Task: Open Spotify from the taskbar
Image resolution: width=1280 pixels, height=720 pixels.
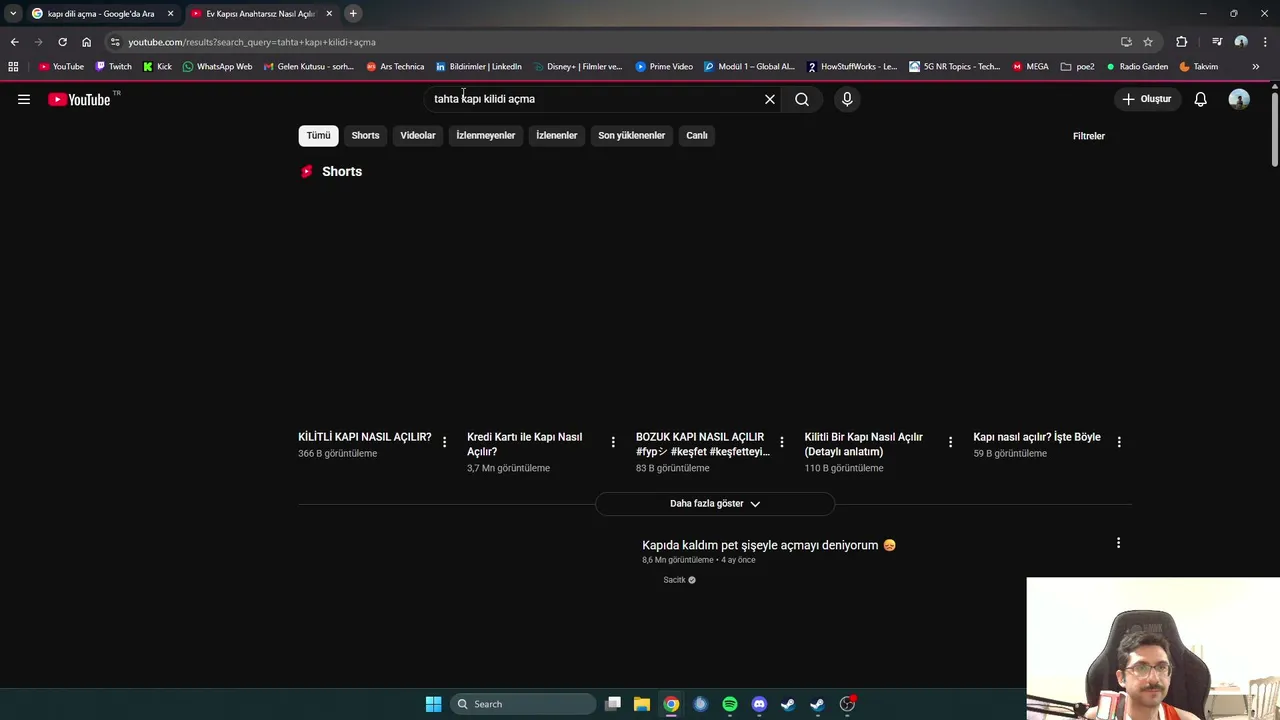Action: point(730,704)
